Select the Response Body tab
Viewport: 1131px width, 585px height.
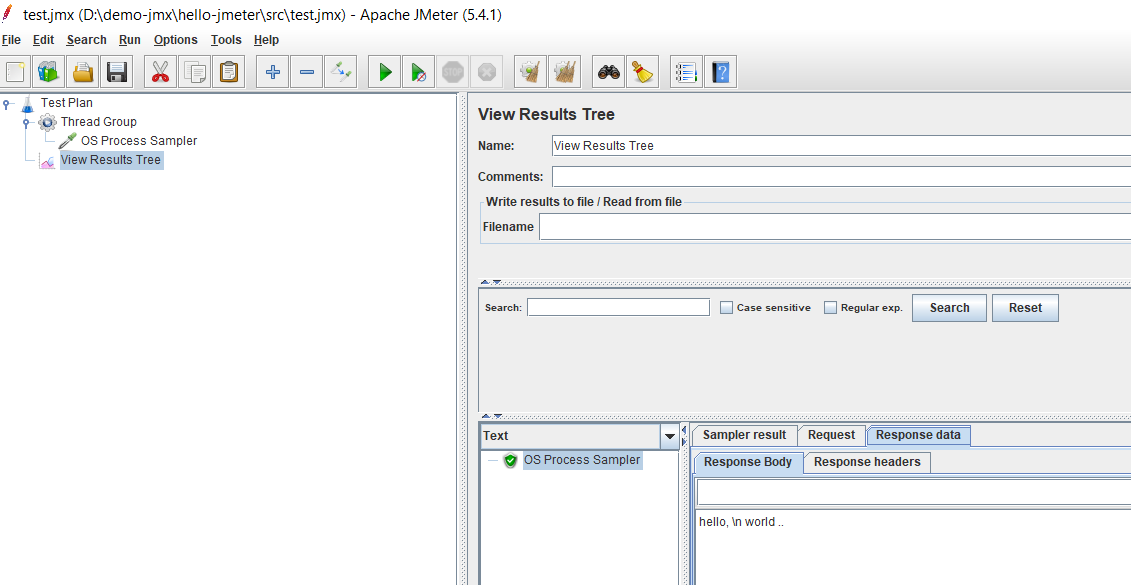(748, 462)
